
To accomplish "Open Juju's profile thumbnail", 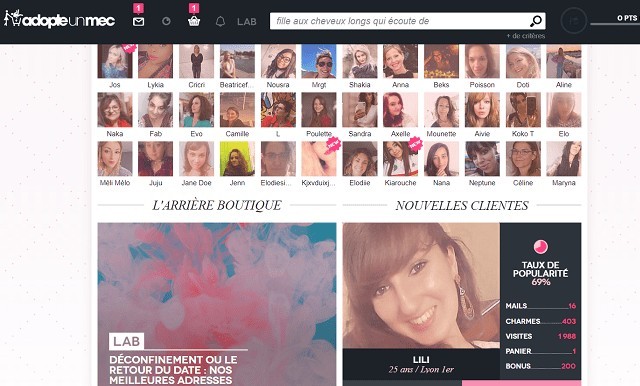I will coord(156,159).
